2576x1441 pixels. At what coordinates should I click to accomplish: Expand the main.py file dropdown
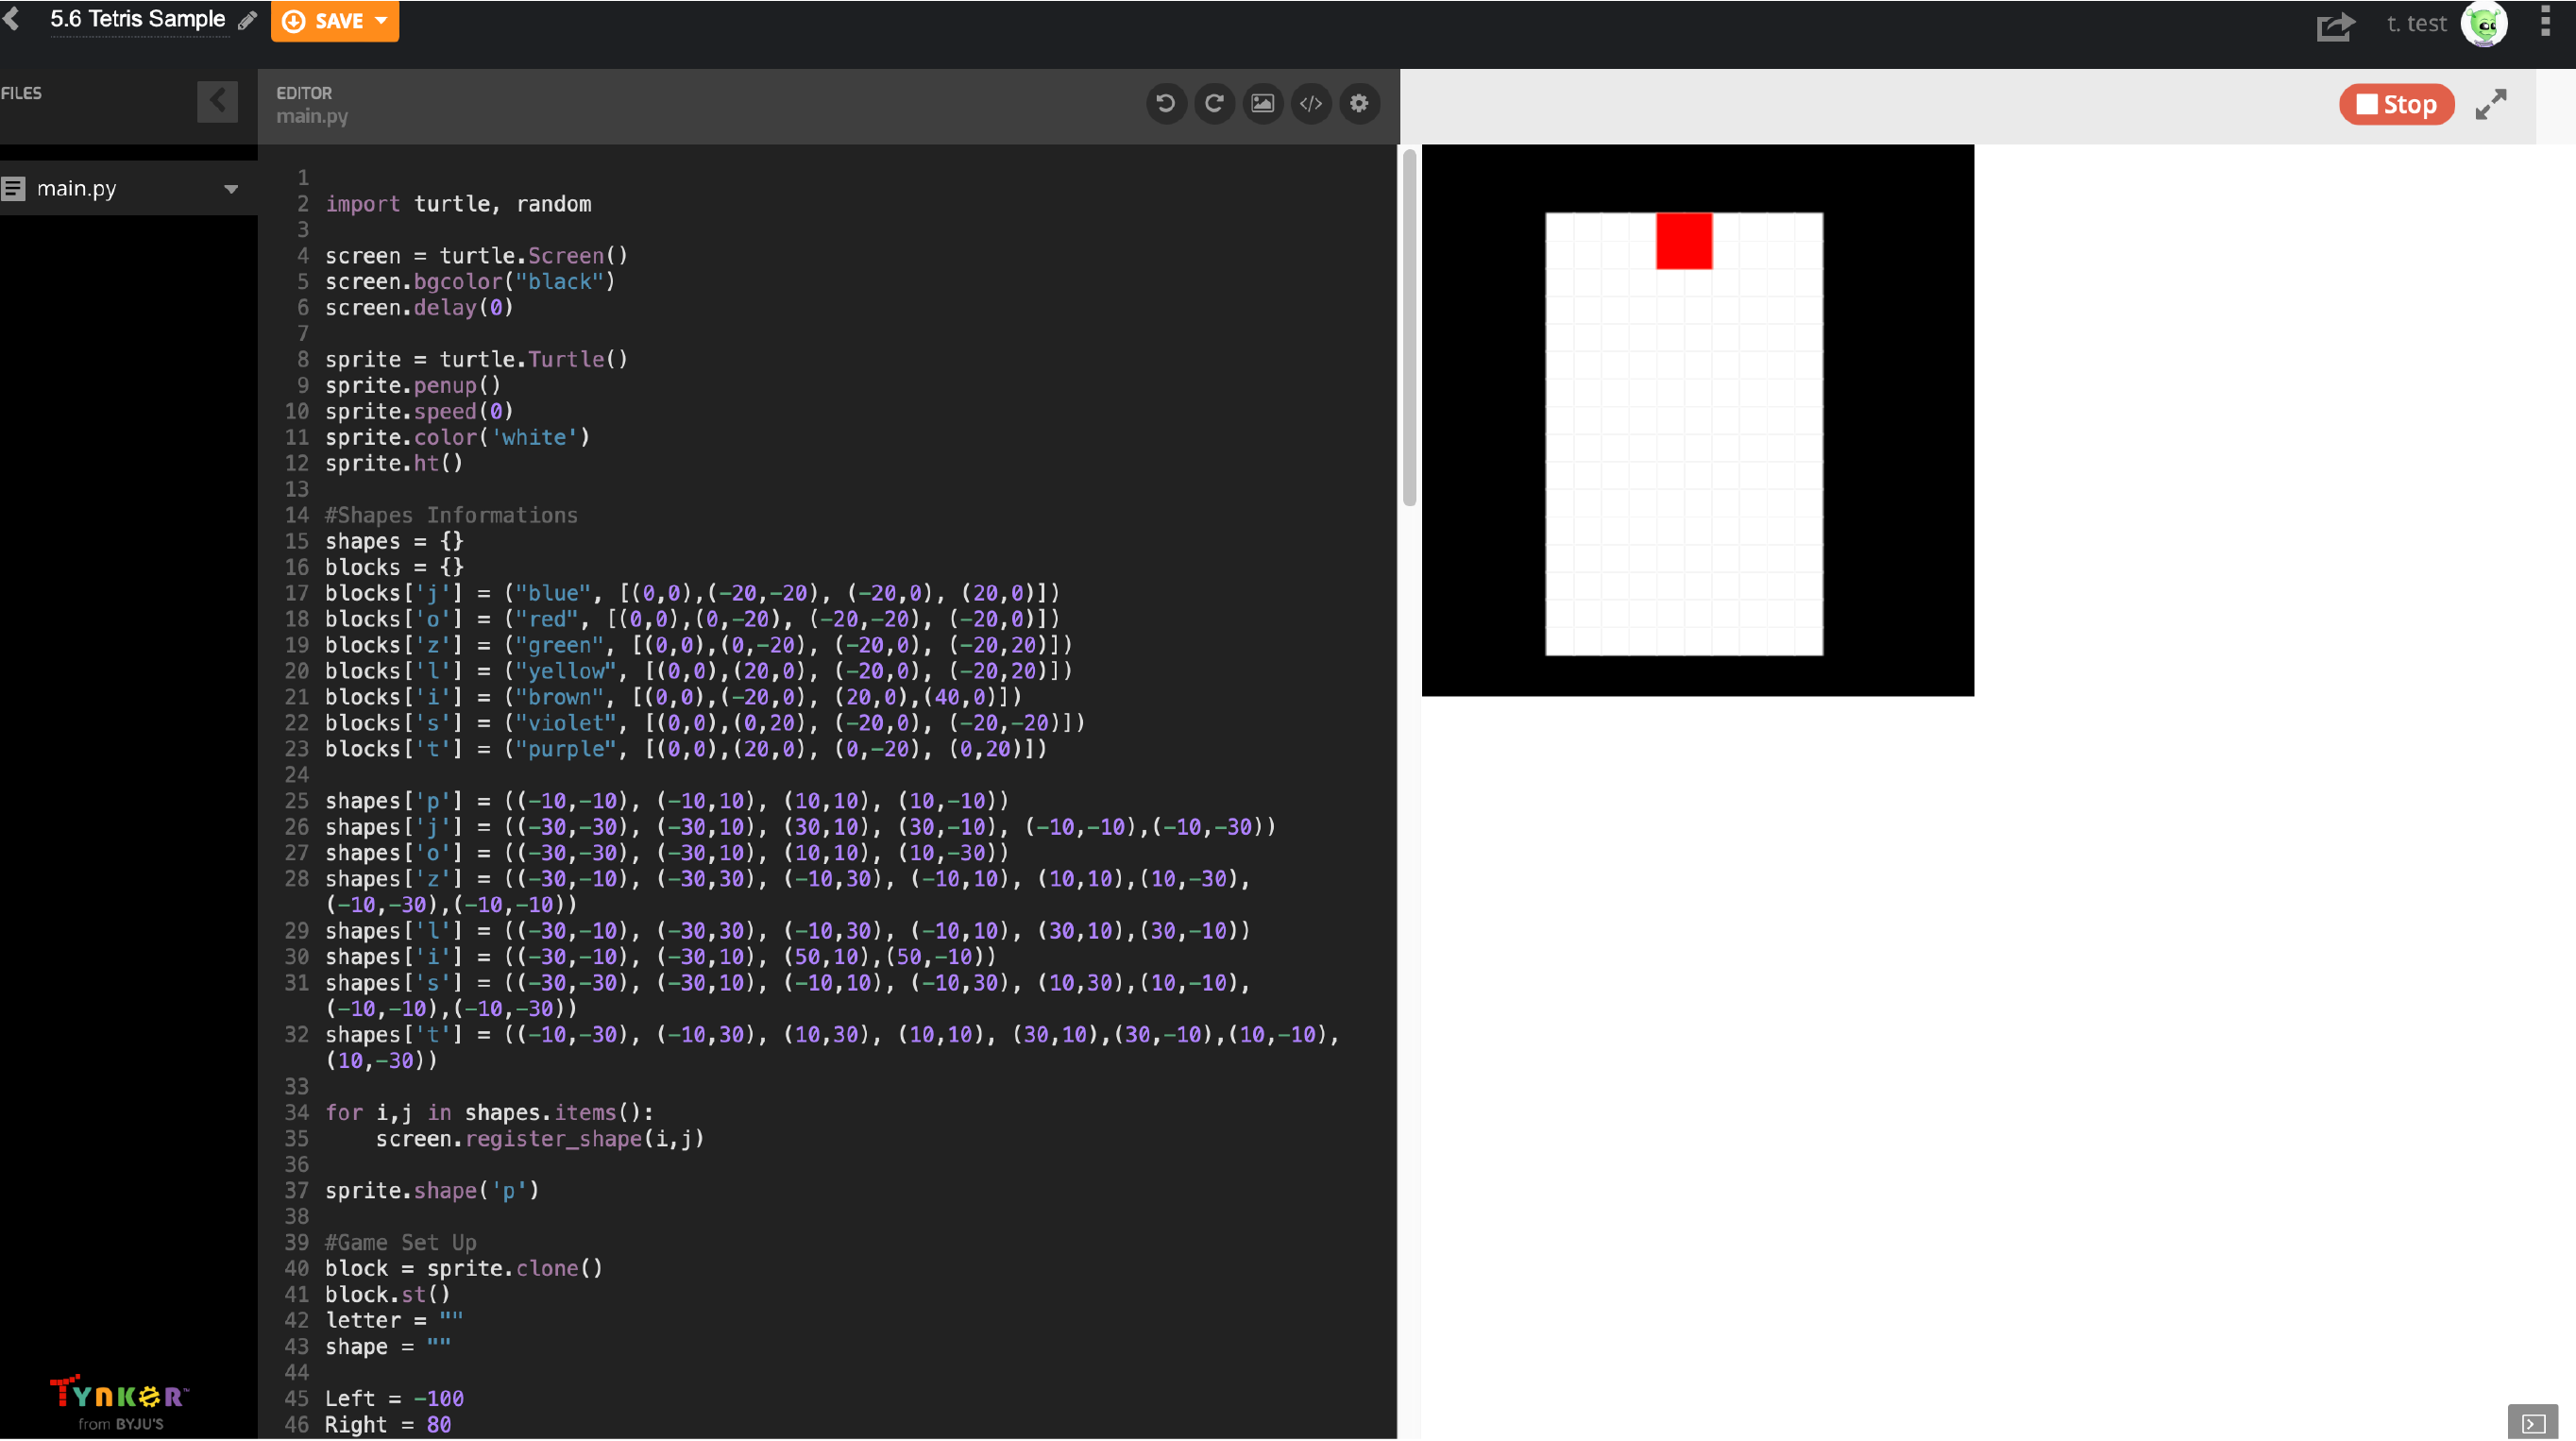231,189
